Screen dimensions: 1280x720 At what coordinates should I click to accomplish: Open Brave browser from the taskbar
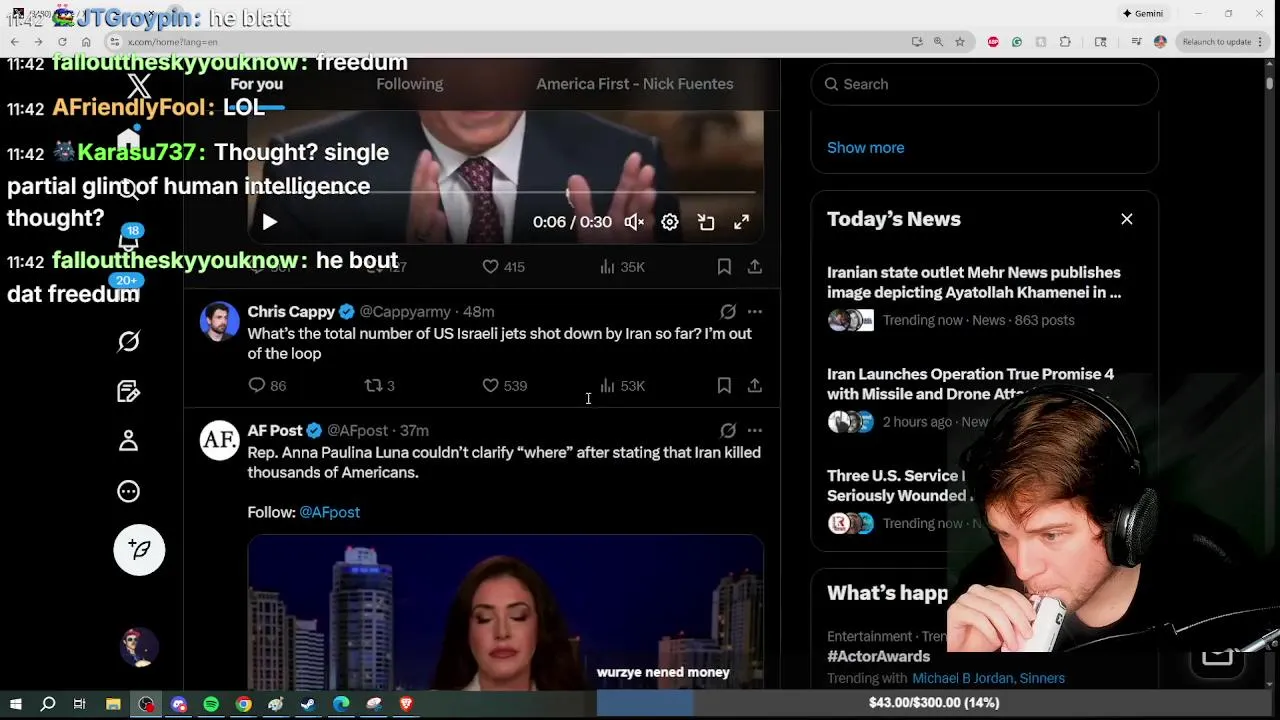click(x=406, y=704)
